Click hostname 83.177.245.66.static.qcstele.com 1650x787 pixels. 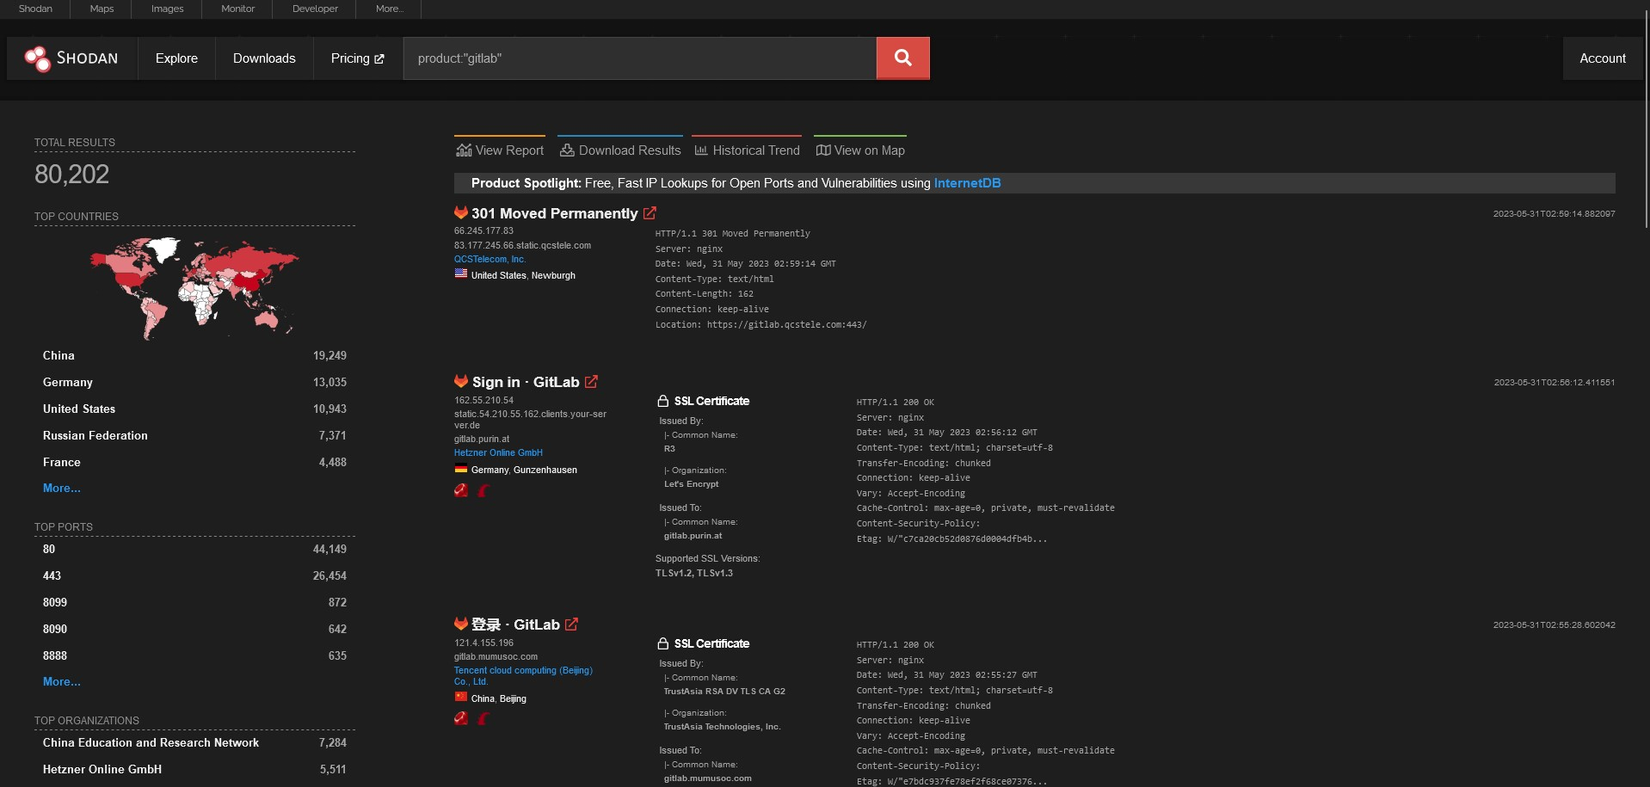(x=523, y=245)
